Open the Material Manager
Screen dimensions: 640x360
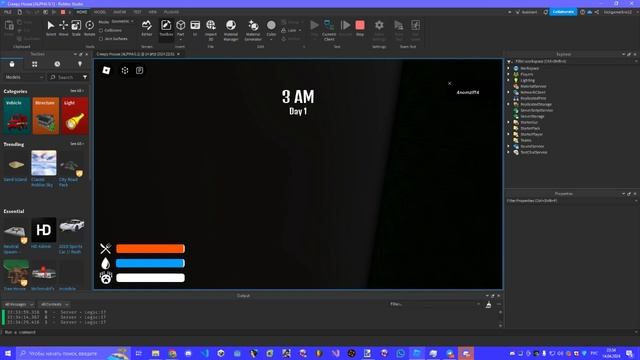[231, 30]
